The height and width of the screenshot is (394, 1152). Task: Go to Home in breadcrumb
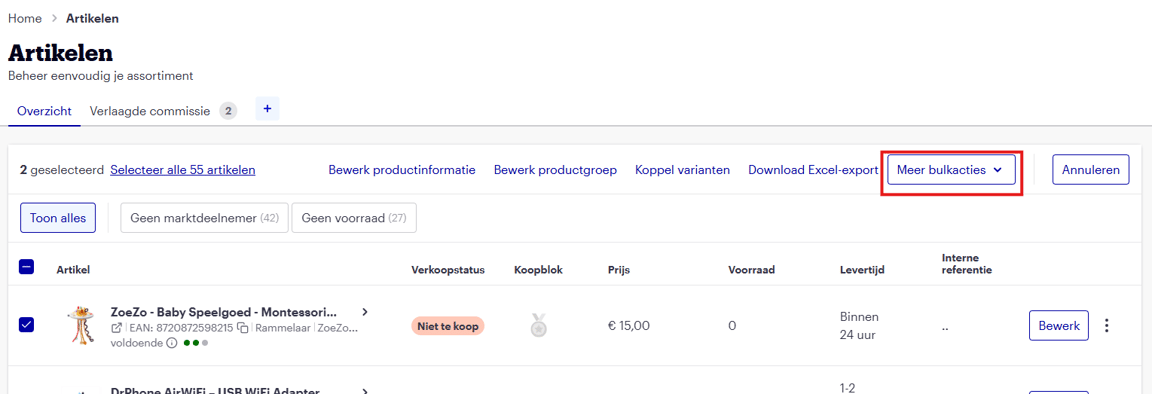24,18
